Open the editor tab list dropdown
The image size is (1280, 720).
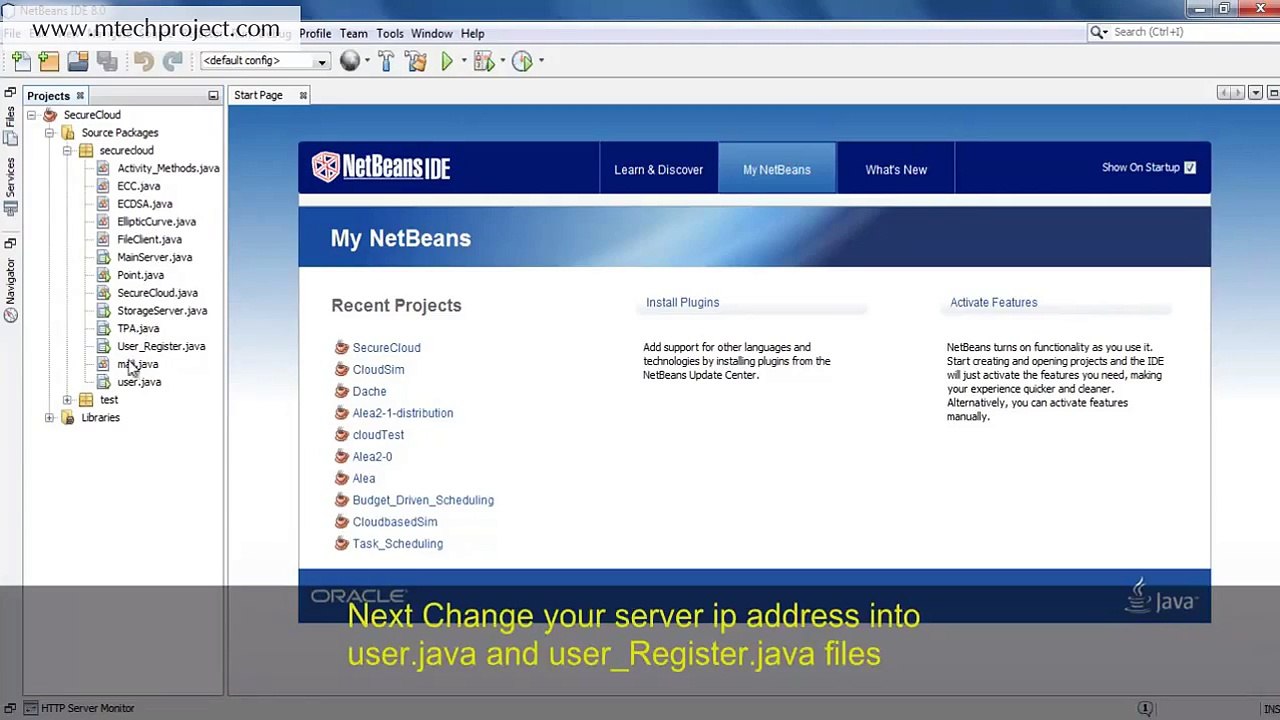pos(1255,93)
